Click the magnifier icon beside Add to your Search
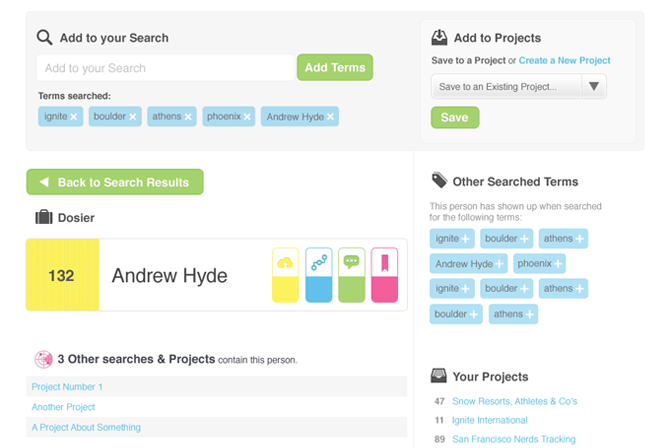The image size is (670, 448). 44,37
